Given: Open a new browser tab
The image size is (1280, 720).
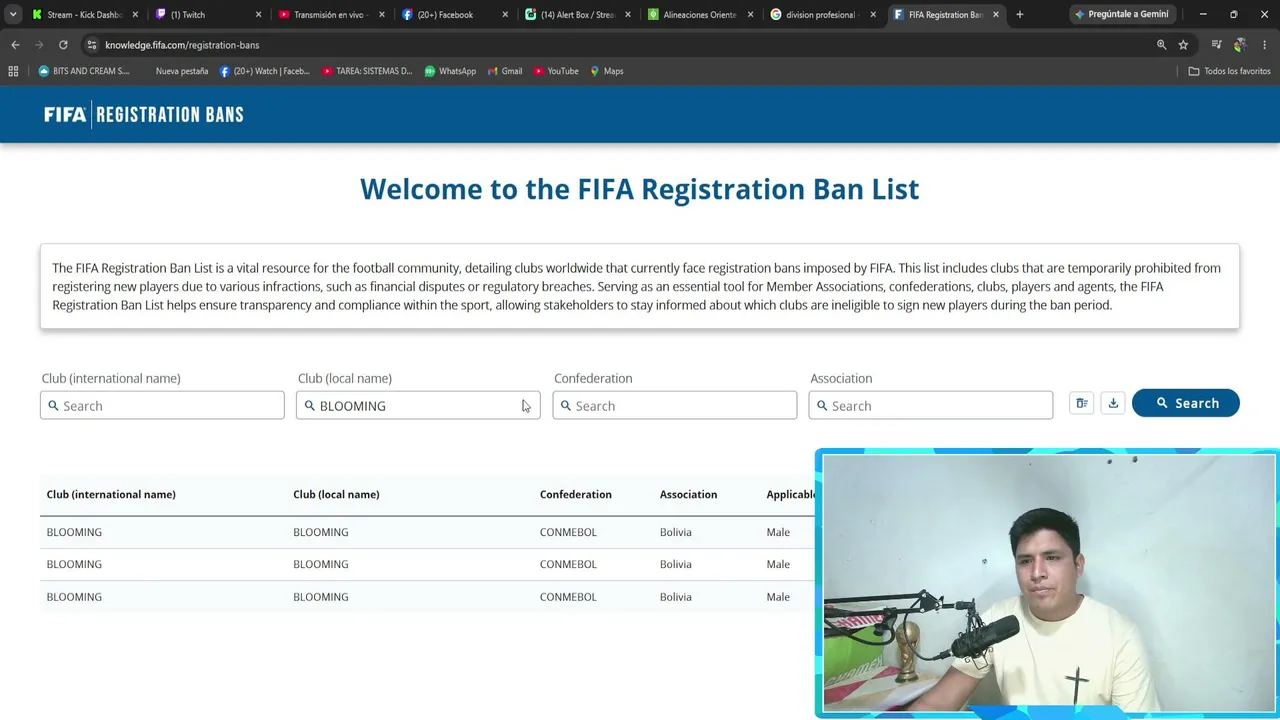Looking at the screenshot, I should (x=1020, y=15).
